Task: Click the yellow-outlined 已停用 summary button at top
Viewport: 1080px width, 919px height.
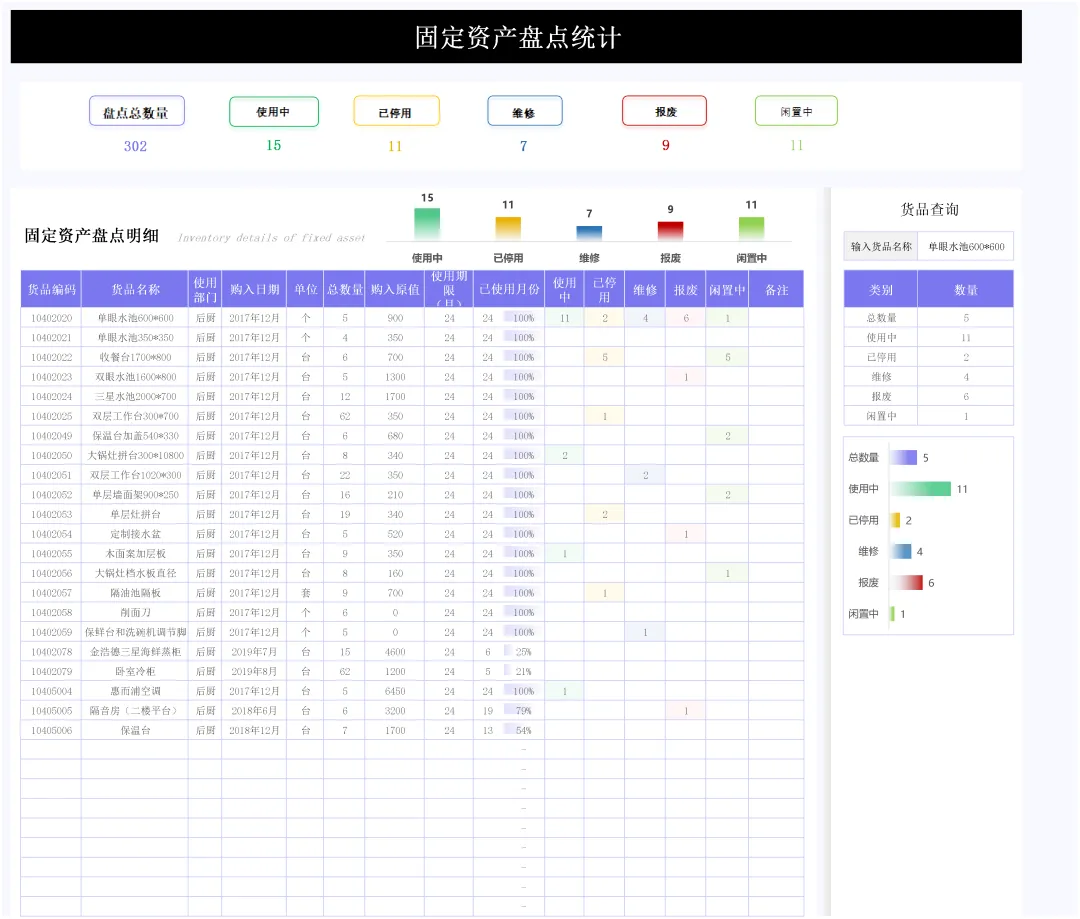Action: coord(396,112)
